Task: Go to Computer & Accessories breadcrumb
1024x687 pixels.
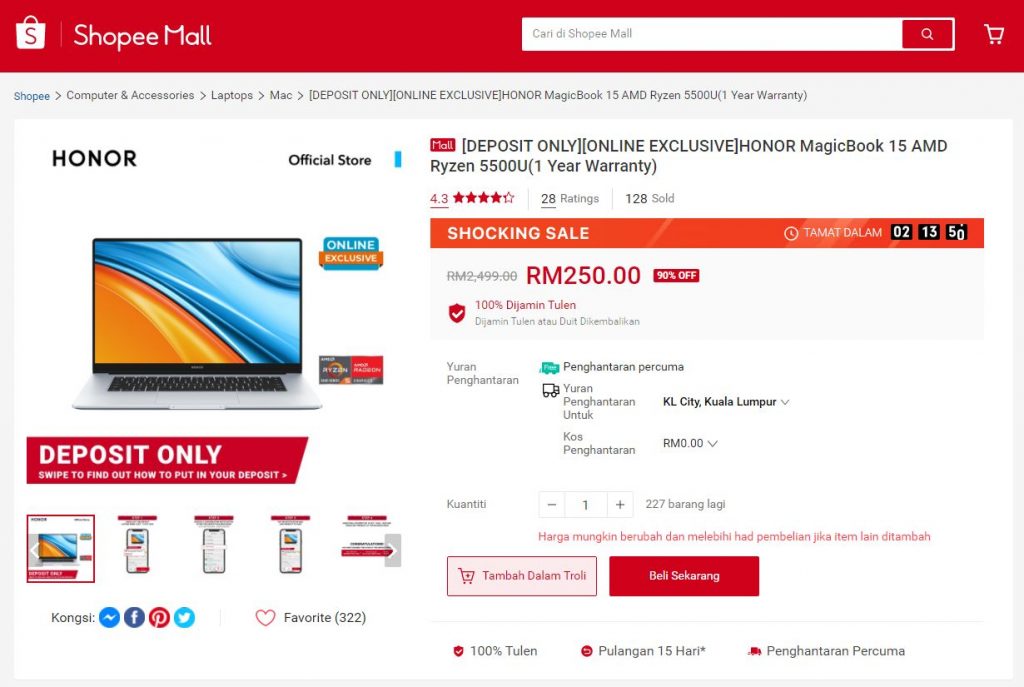Action: 131,95
